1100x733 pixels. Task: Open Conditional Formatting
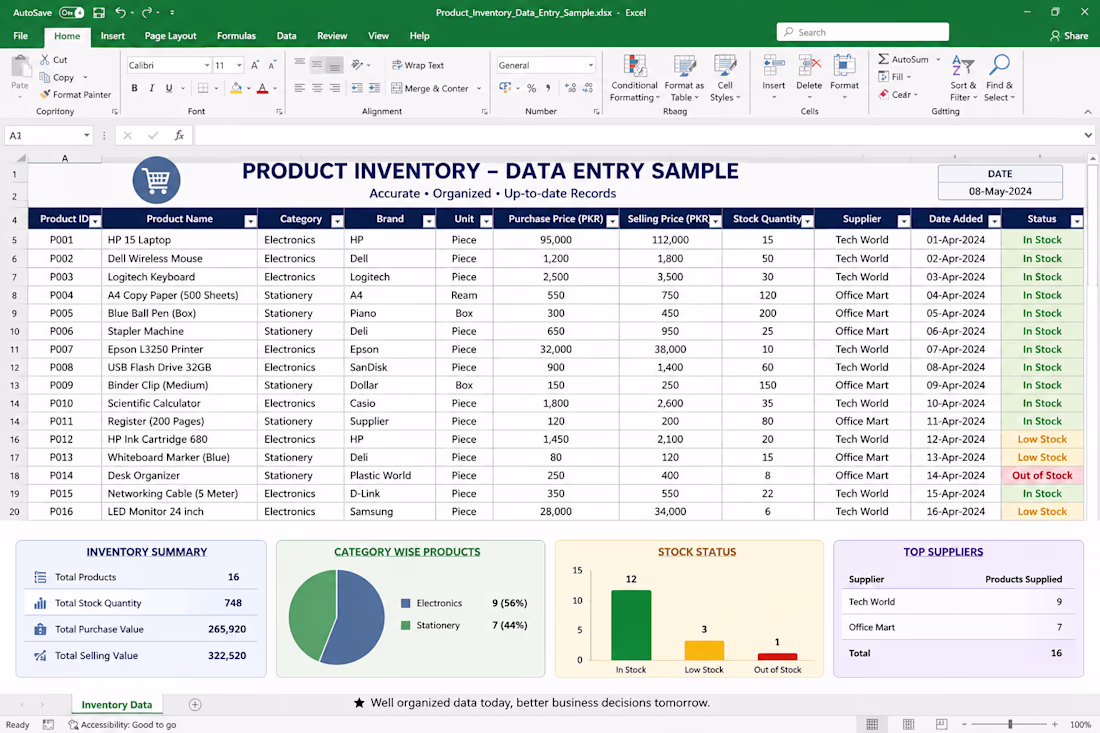pyautogui.click(x=634, y=78)
